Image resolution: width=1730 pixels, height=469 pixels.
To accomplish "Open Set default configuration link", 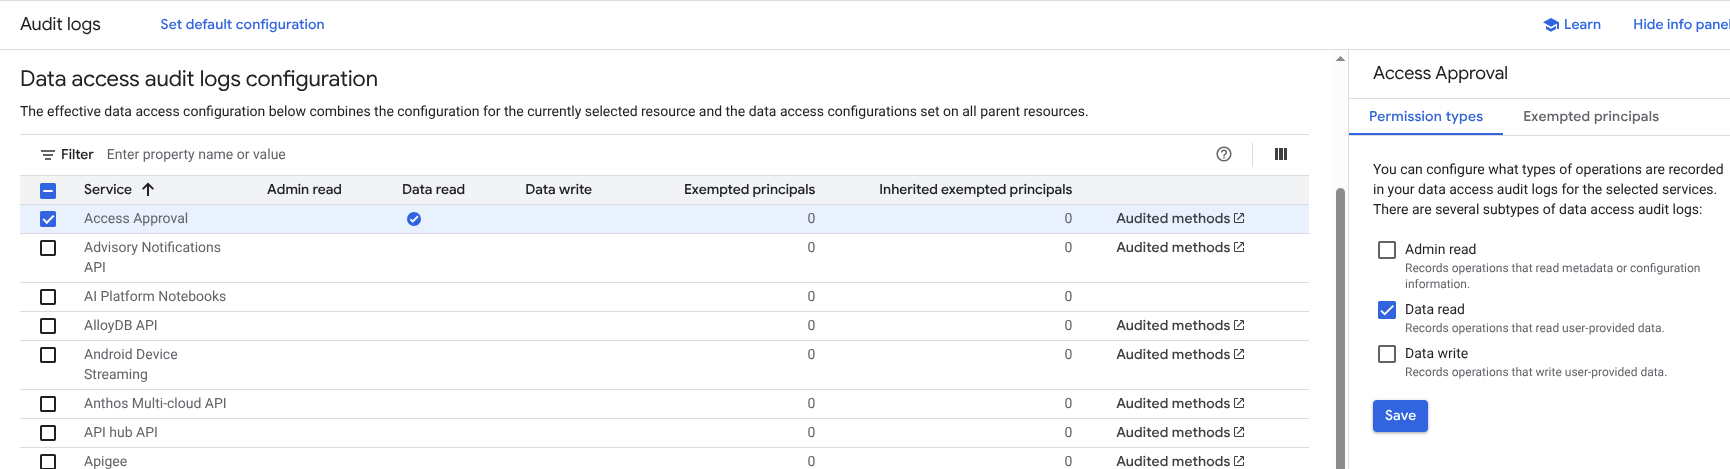I will [242, 24].
